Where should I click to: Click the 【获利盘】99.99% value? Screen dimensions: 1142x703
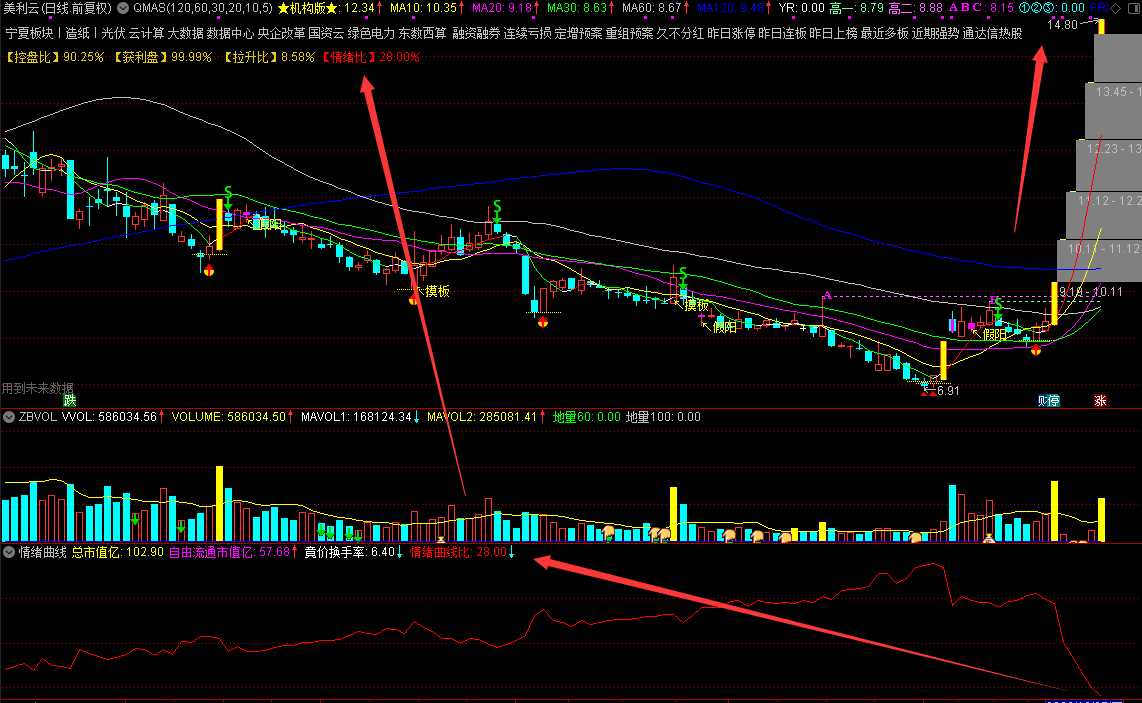(x=162, y=57)
